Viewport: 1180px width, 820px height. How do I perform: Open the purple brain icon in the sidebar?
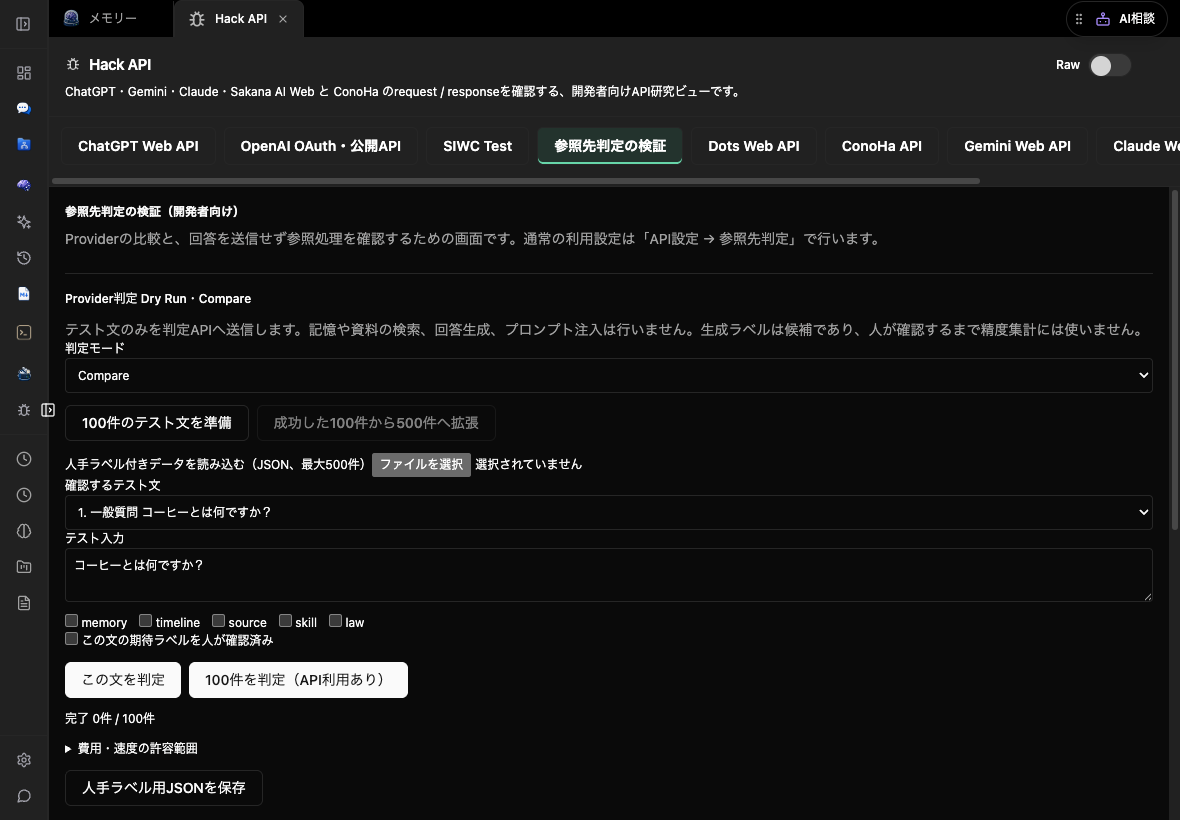pos(23,185)
